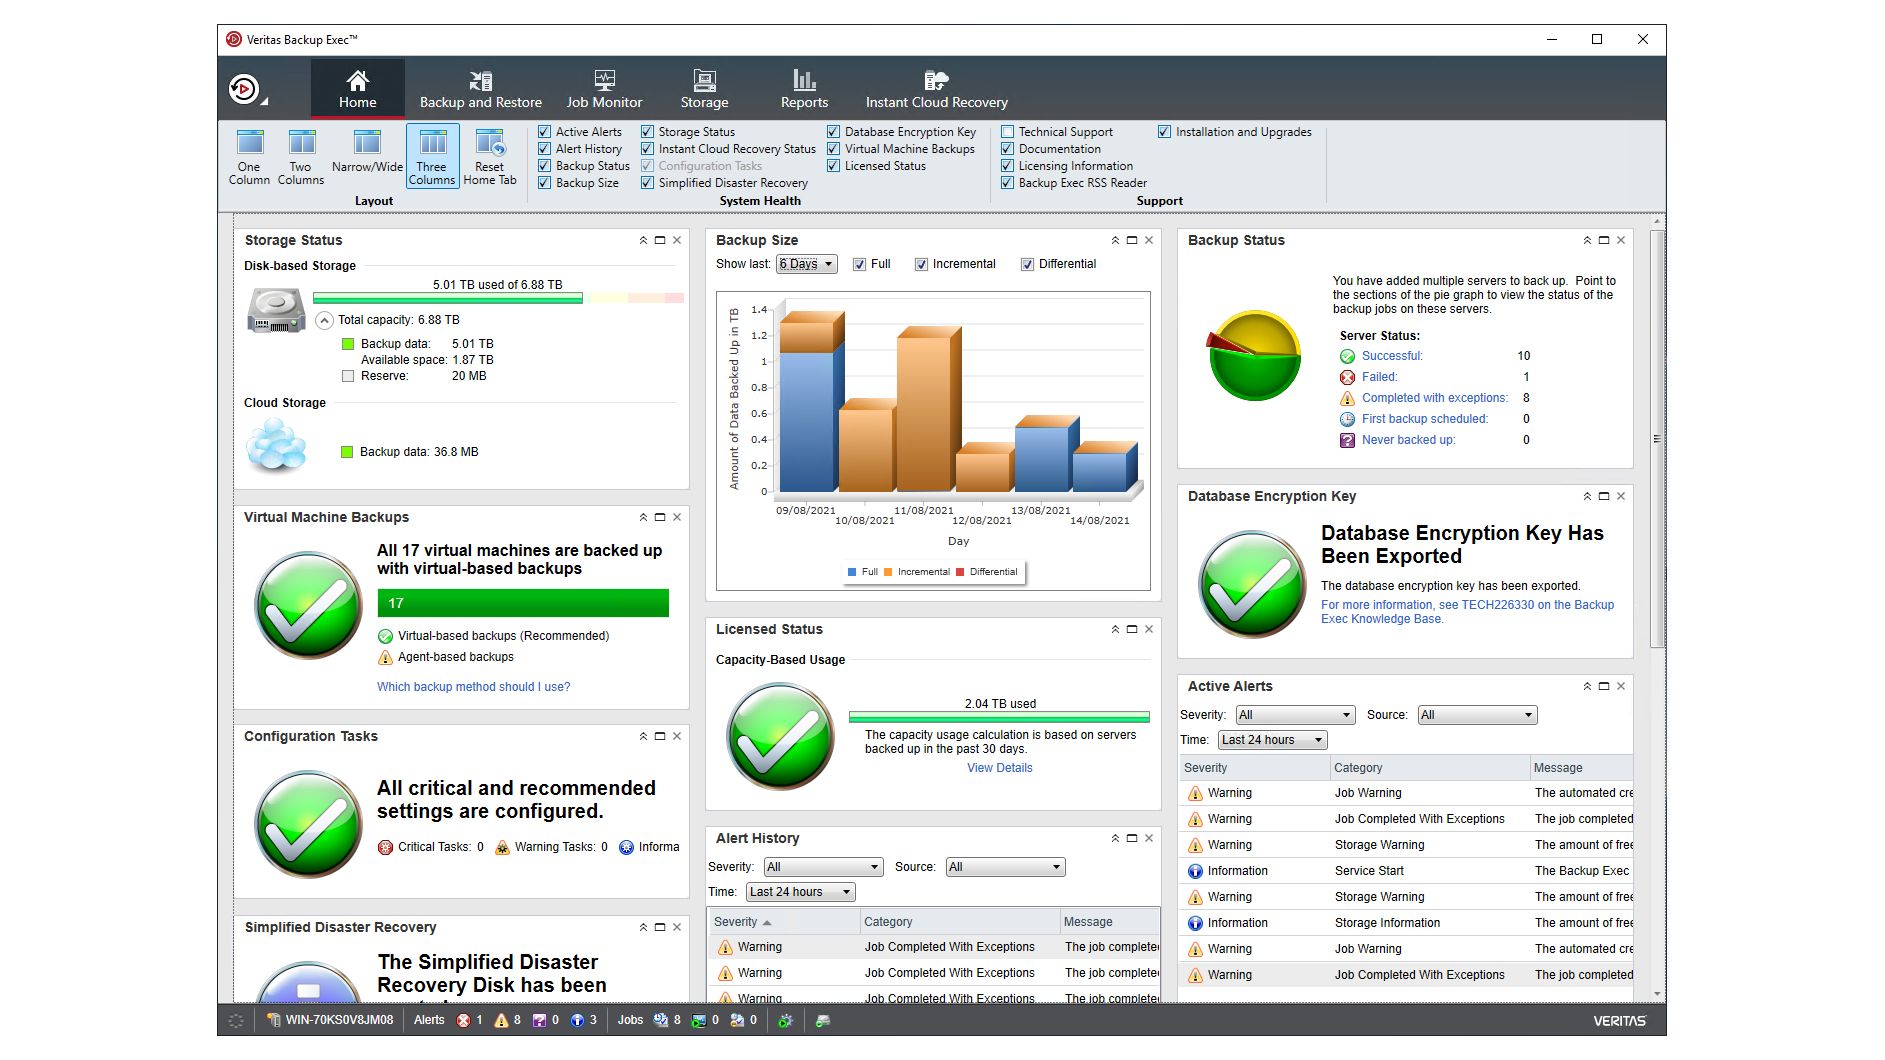Go to the Storage tab

click(705, 88)
